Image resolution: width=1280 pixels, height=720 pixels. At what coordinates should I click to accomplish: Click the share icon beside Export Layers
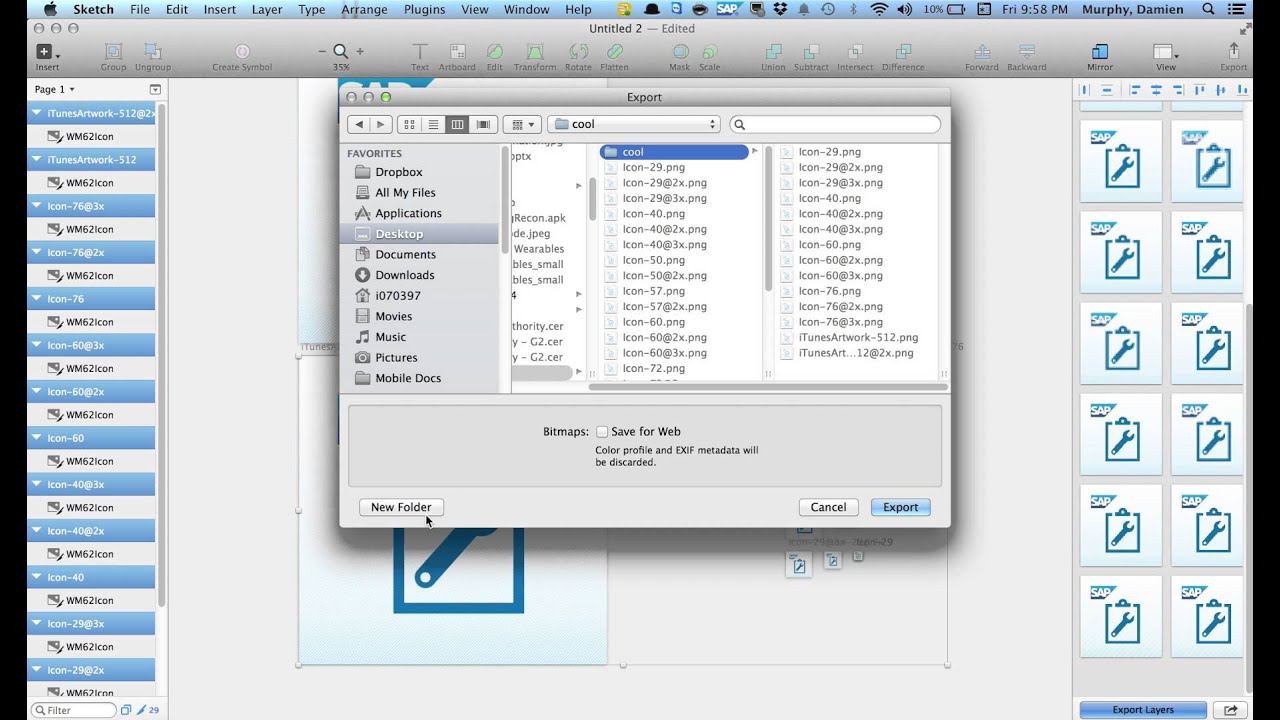[1229, 710]
